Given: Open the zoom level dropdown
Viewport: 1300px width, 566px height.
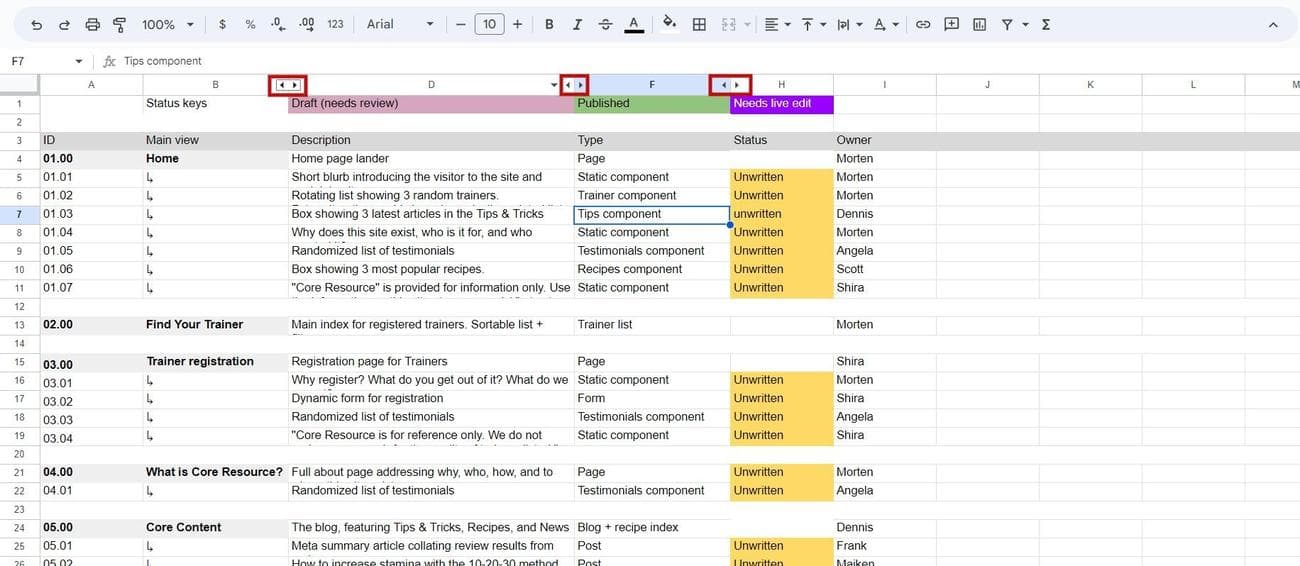Looking at the screenshot, I should (167, 24).
